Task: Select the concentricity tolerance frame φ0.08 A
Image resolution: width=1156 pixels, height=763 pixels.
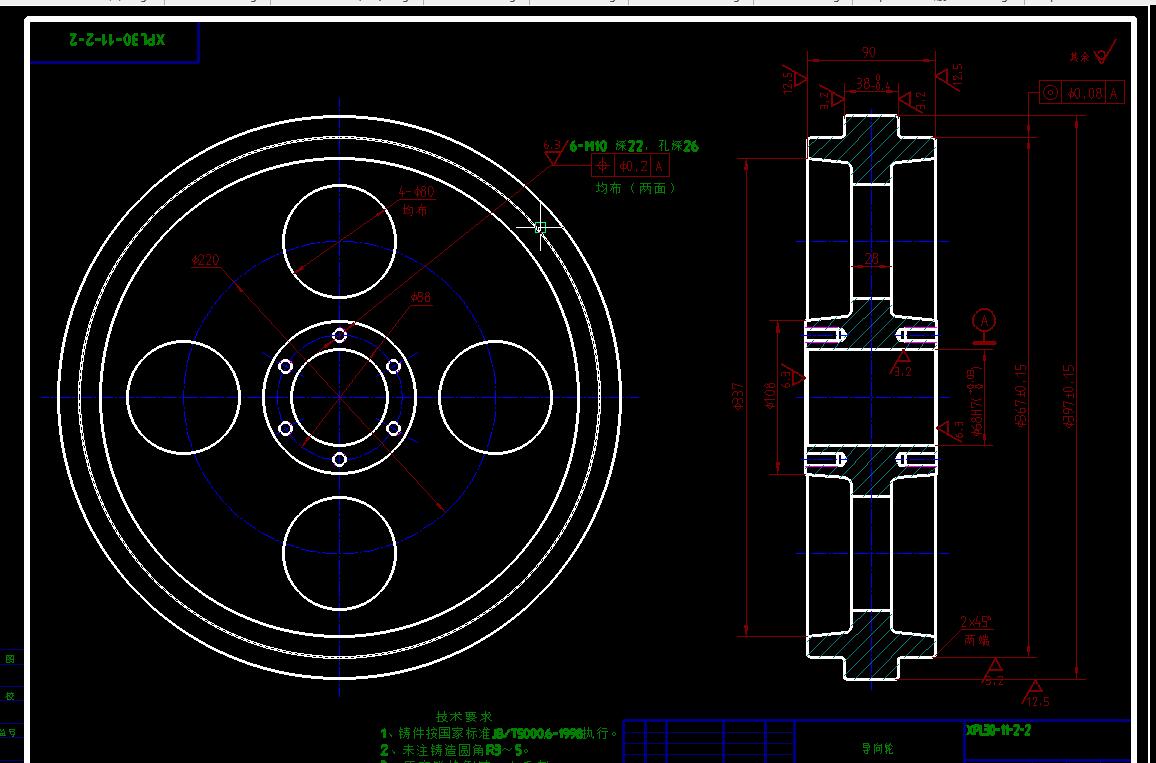Action: [x=1082, y=93]
